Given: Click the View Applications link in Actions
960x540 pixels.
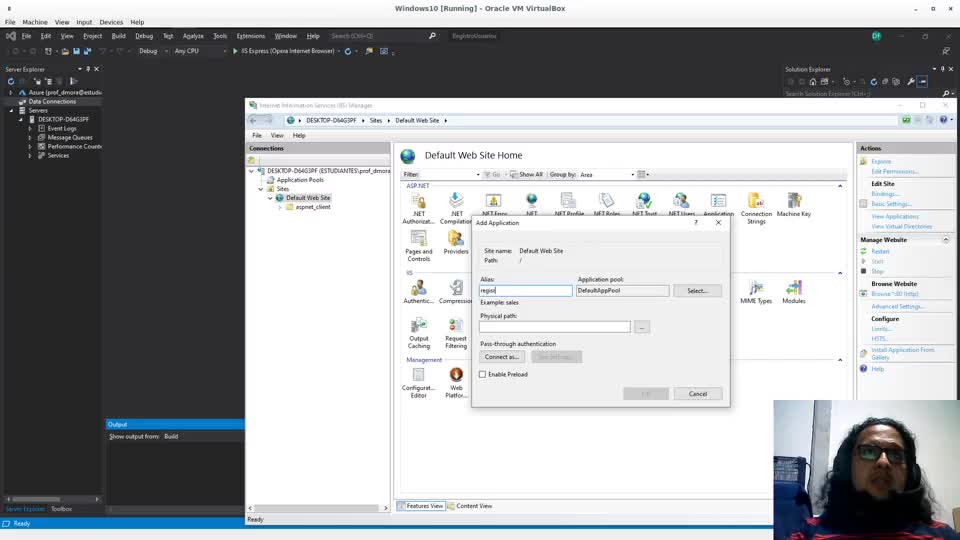Looking at the screenshot, I should click(x=894, y=217).
